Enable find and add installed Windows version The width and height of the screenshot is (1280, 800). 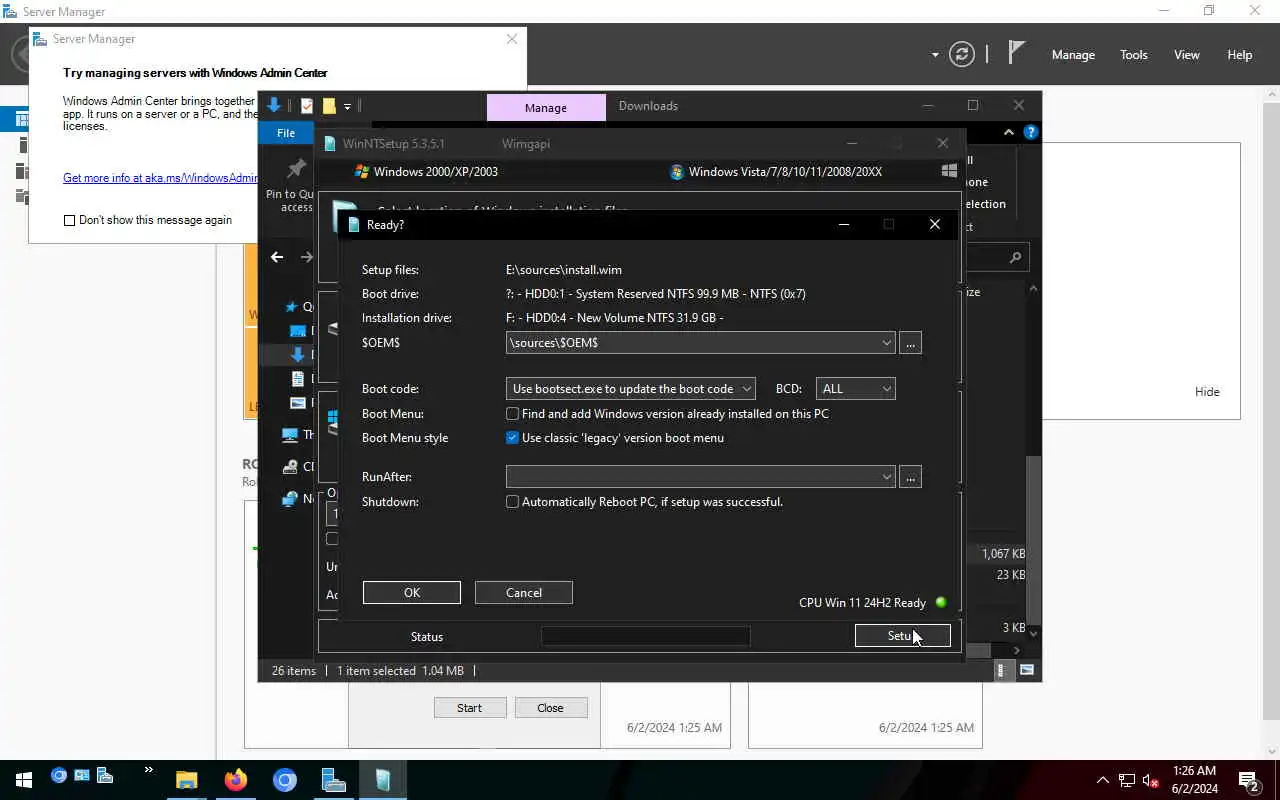tap(512, 414)
